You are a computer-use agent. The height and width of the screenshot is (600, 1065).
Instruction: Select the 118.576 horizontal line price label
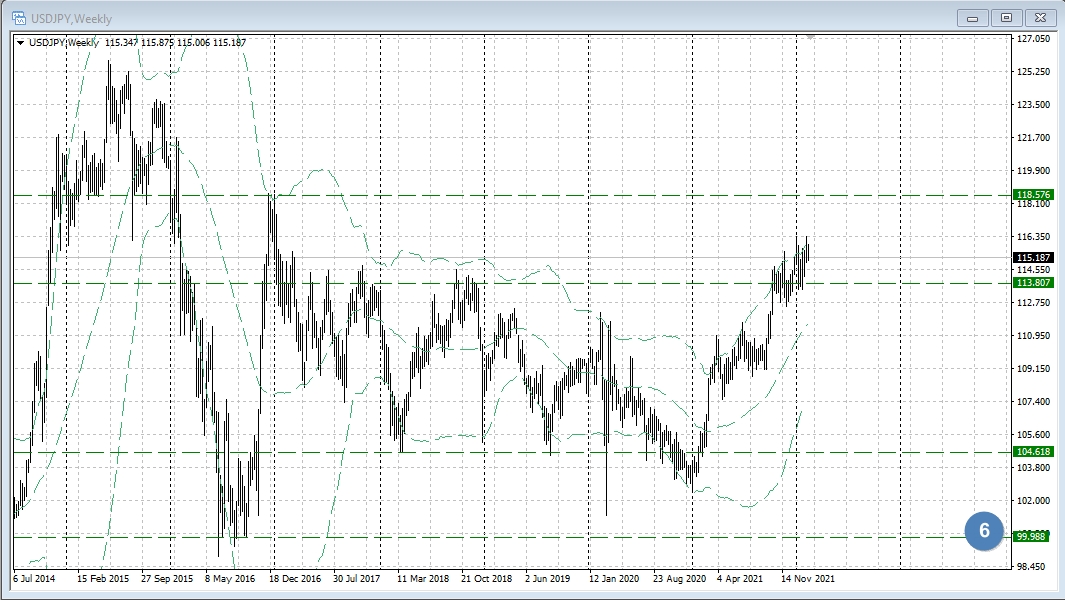[x=1033, y=195]
